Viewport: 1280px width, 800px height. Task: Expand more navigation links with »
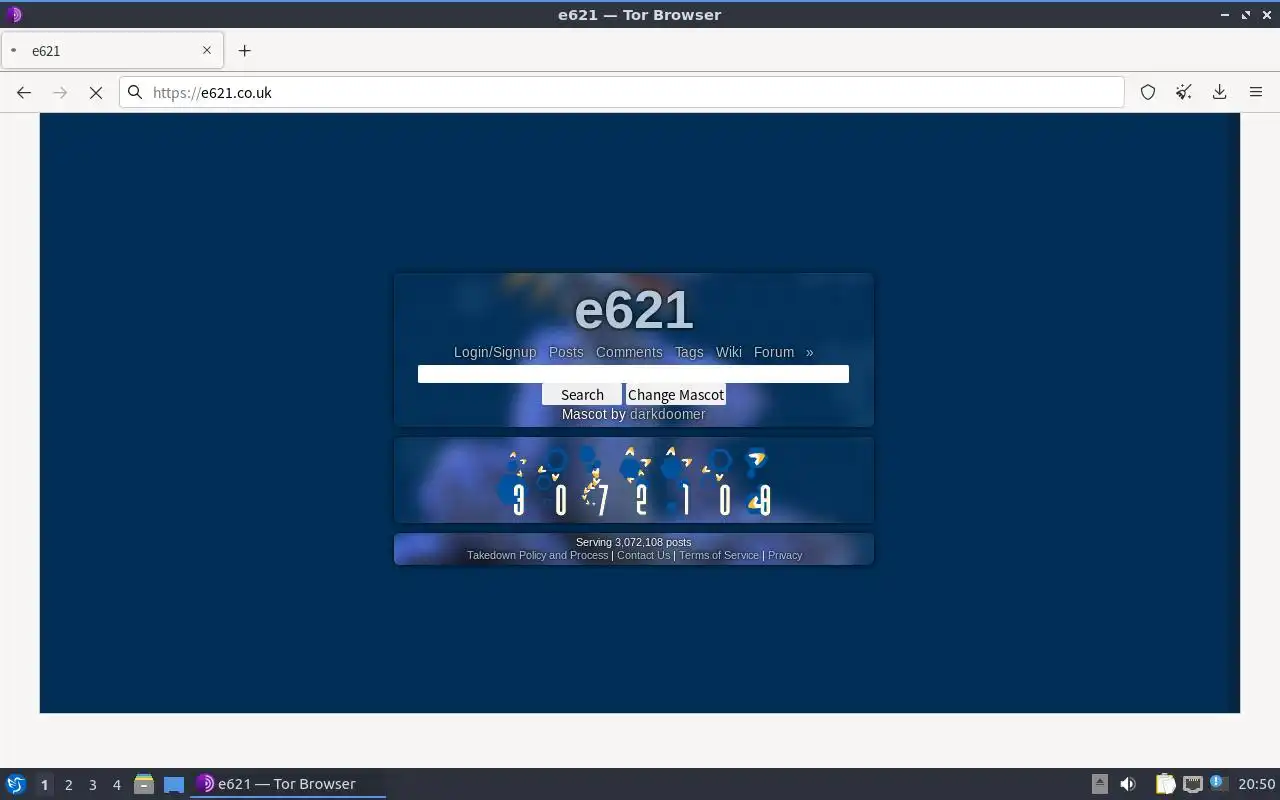tap(809, 352)
